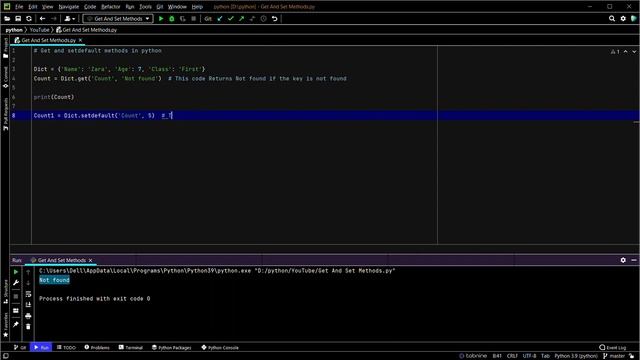Open IDE settings via the top-right gear icon

point(623,19)
